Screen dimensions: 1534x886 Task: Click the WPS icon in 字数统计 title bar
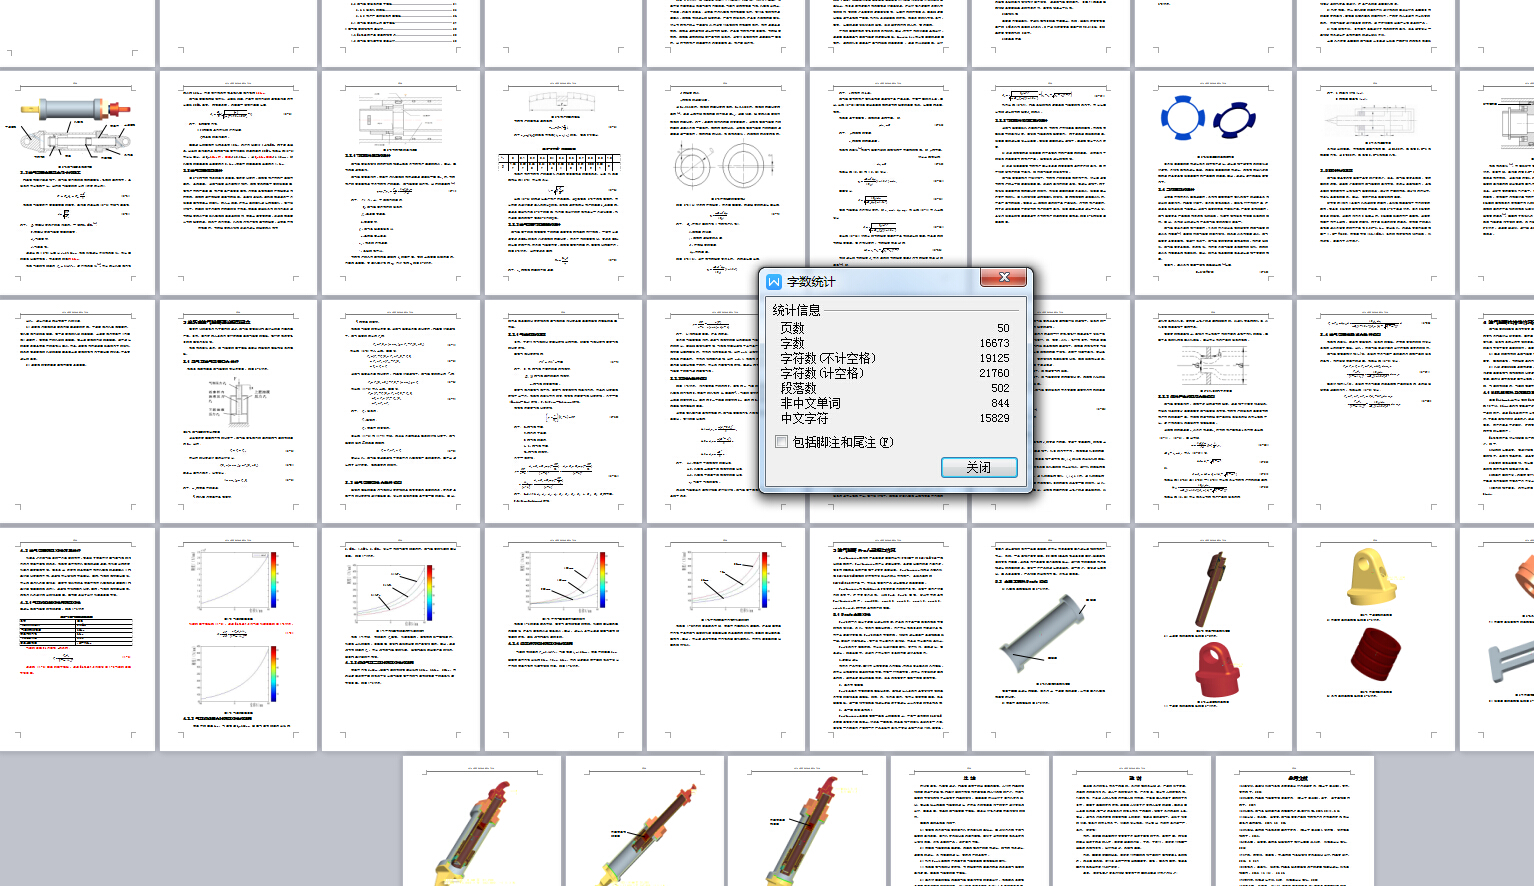coord(774,282)
